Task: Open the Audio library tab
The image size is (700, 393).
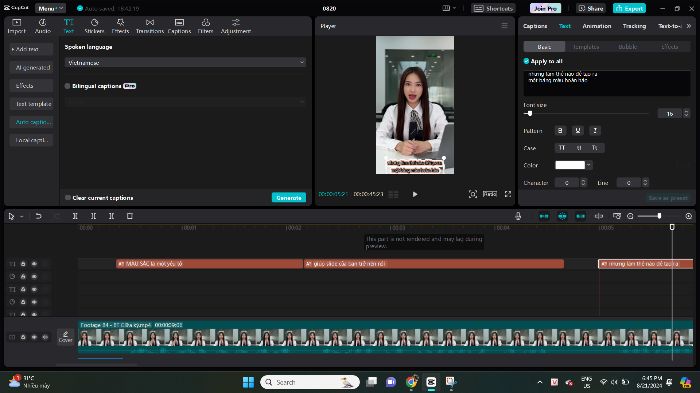Action: pos(42,26)
